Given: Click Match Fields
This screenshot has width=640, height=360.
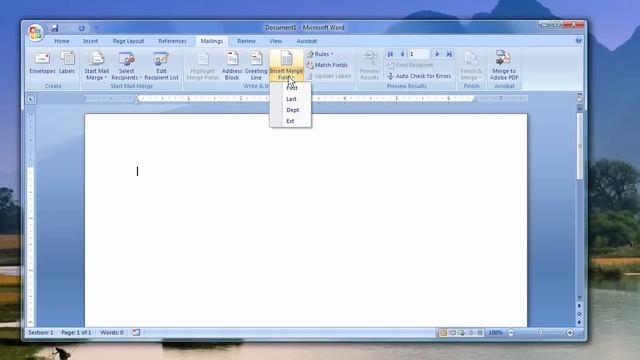Looking at the screenshot, I should (x=327, y=65).
